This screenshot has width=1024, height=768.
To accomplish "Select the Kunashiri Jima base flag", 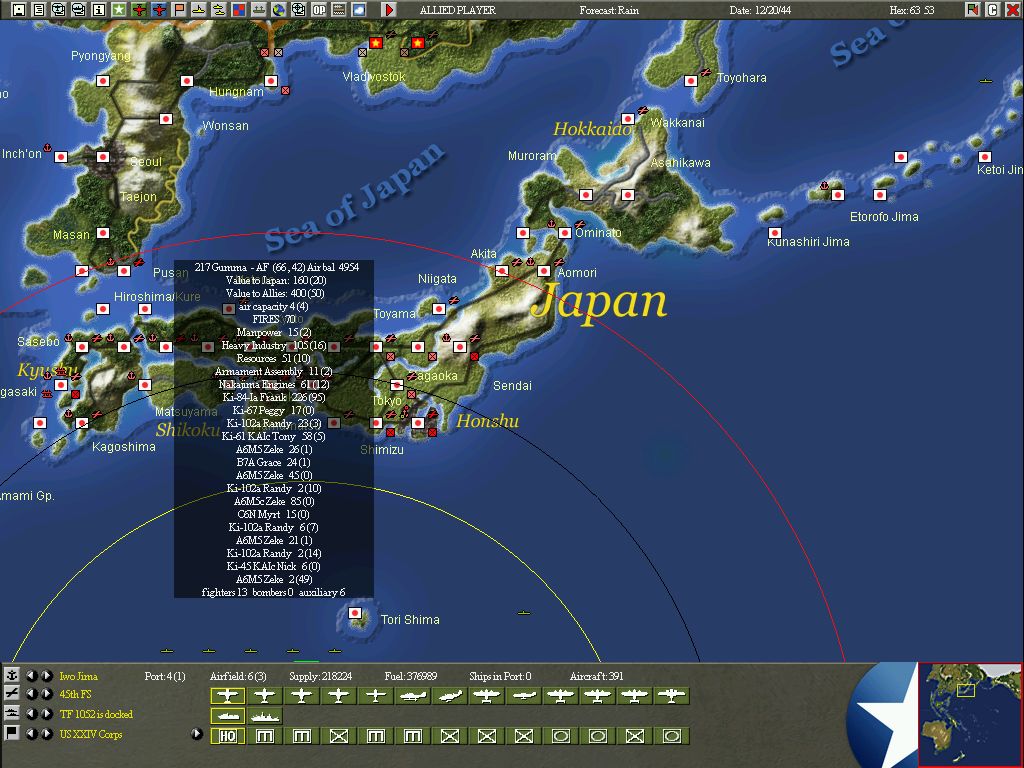I will 775,233.
